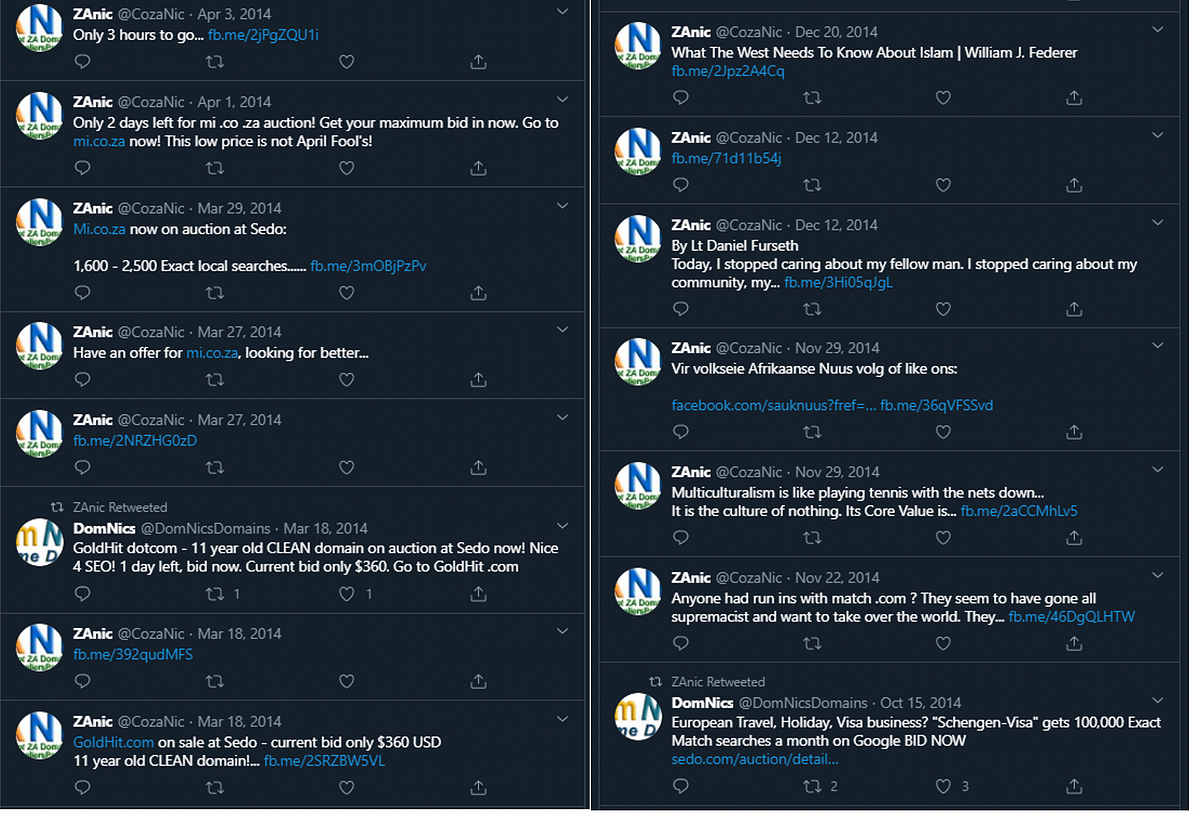Retweet the Schengen-Visa tweet with 2 retweets
The image size is (1200, 814).
coord(813,786)
